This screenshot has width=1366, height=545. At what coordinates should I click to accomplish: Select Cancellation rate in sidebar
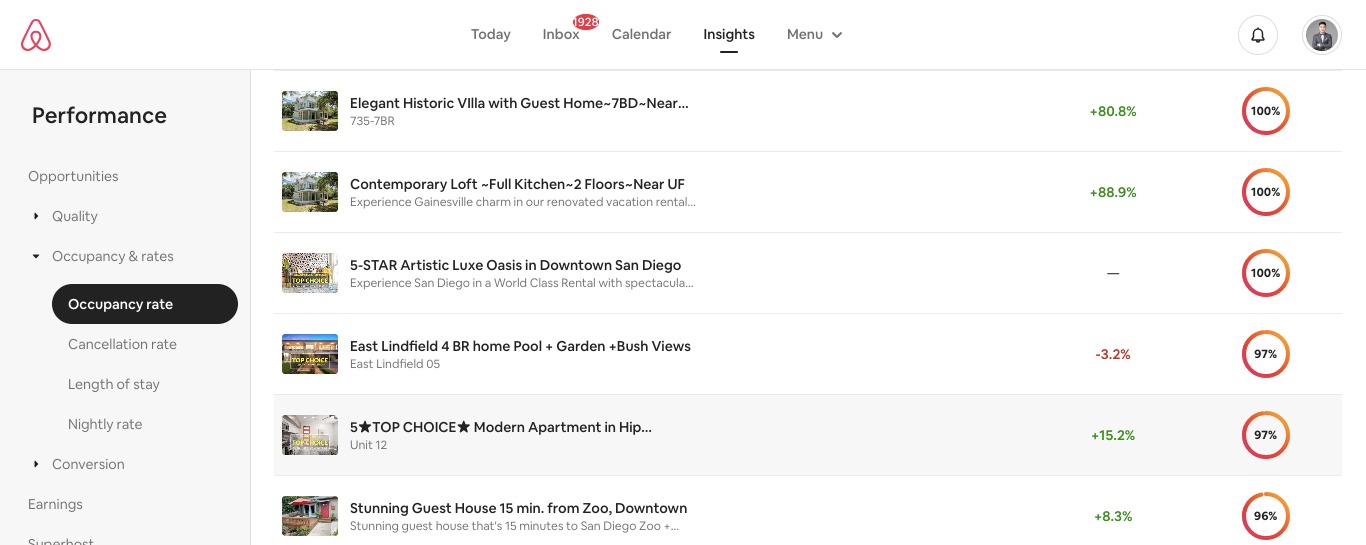coord(122,344)
